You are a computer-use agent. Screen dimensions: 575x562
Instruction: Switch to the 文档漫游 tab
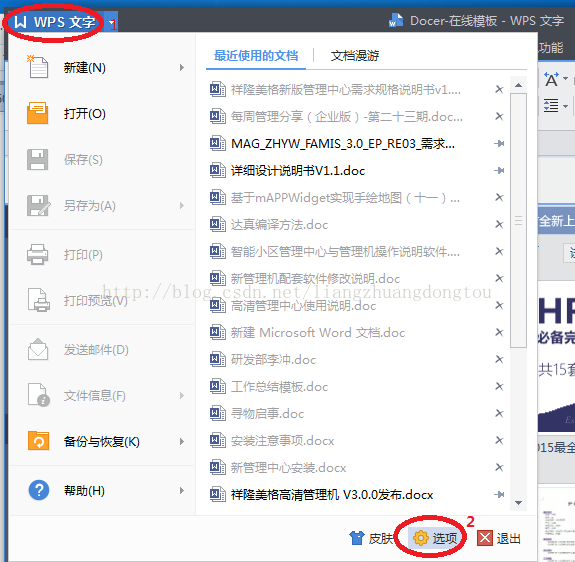pyautogui.click(x=355, y=56)
